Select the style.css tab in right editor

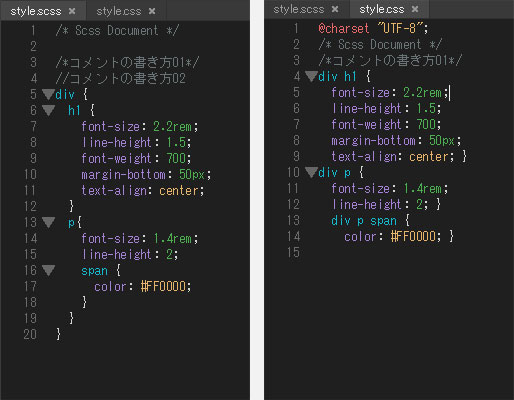pos(382,9)
